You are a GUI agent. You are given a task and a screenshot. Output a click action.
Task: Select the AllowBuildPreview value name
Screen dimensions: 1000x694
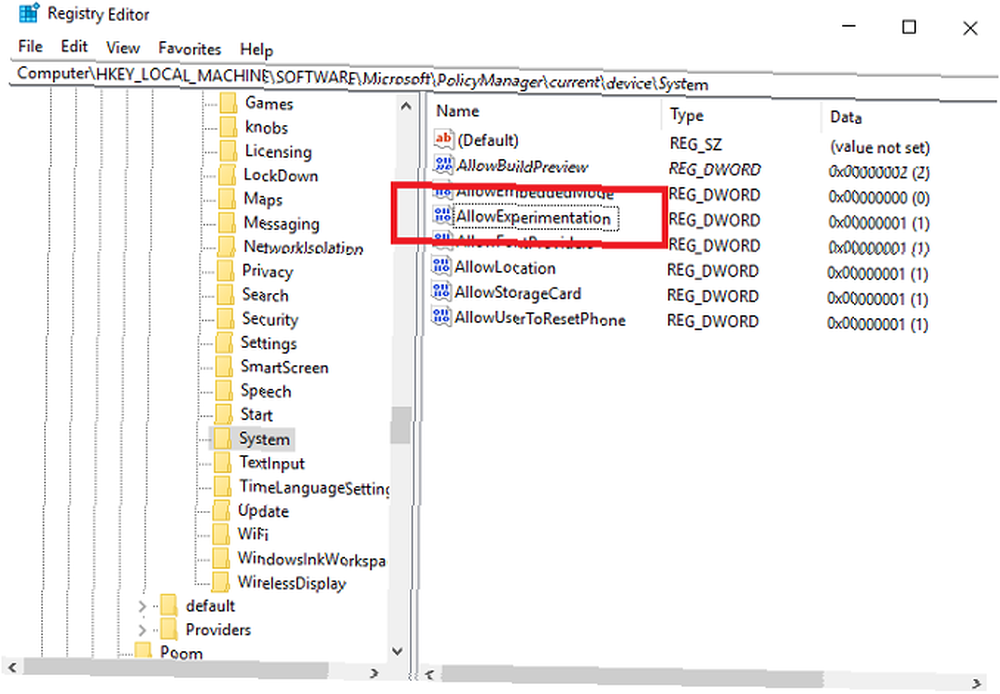coord(522,167)
